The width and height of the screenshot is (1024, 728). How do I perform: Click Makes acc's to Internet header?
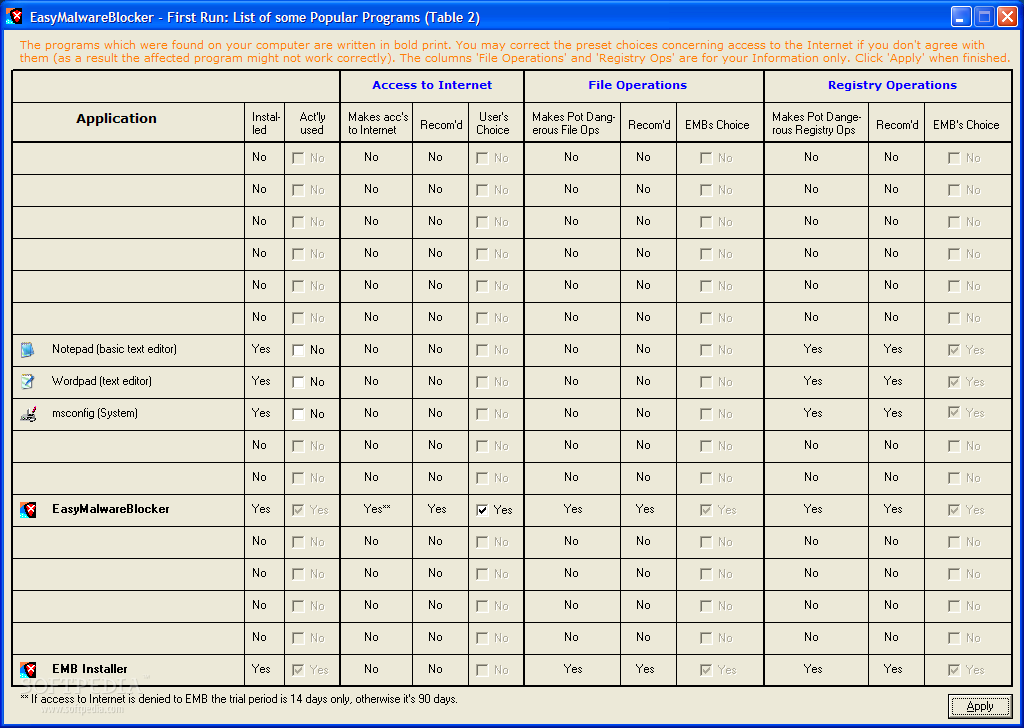pos(377,123)
